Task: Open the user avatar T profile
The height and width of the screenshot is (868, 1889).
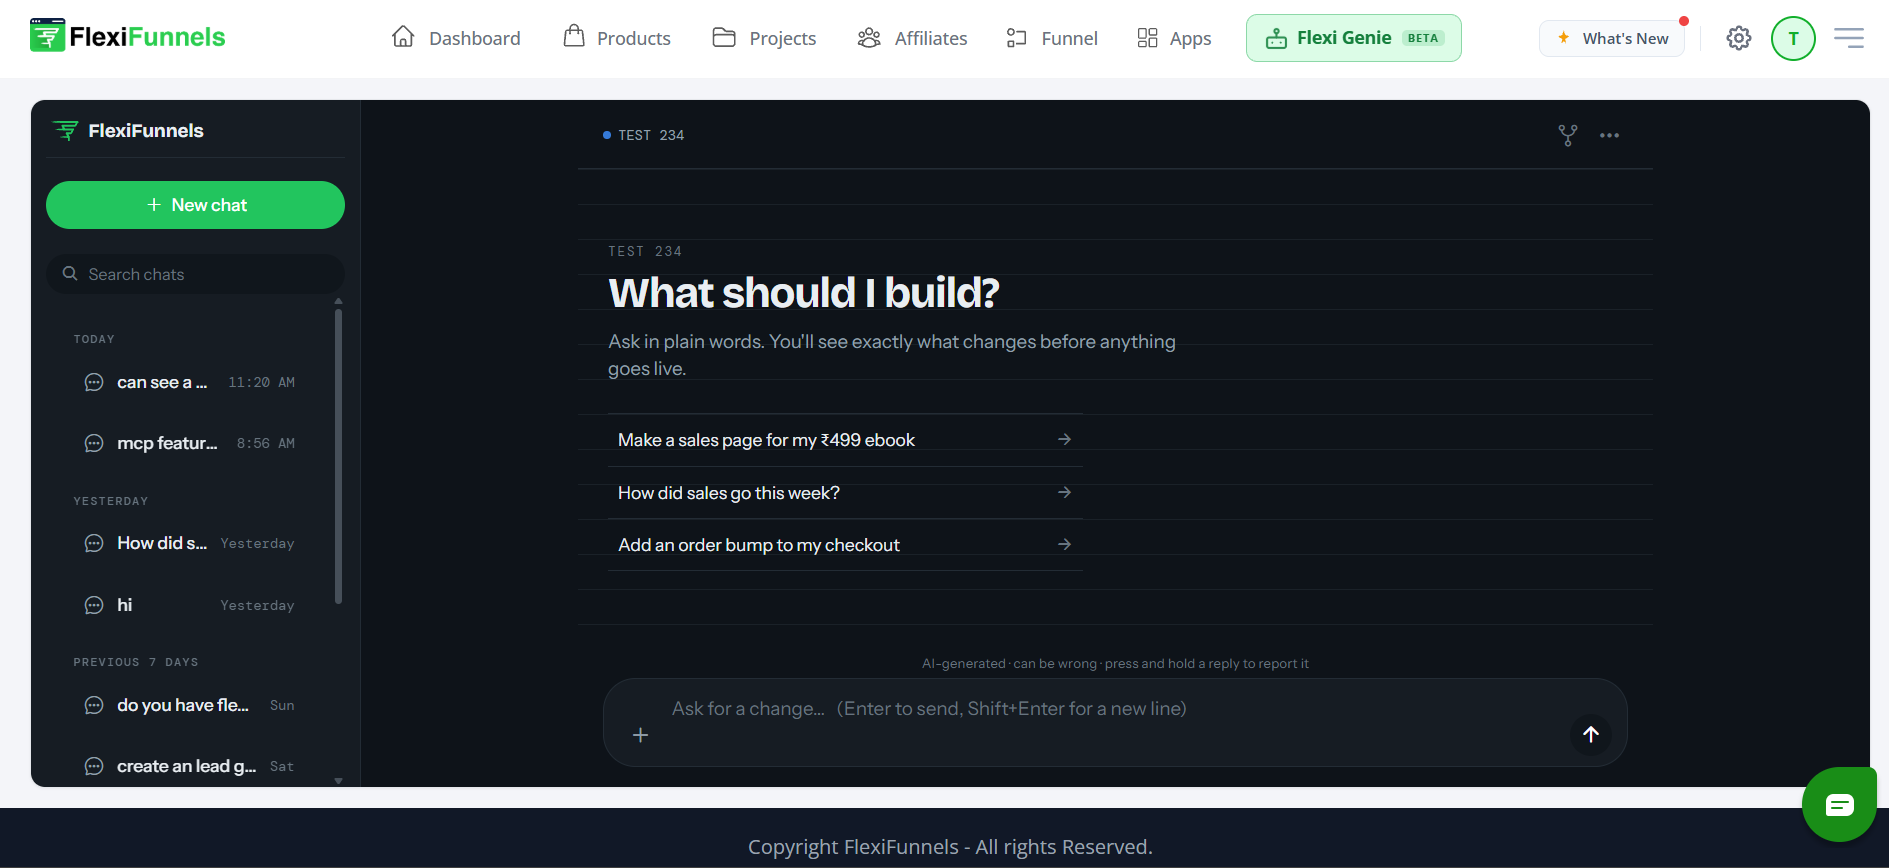Action: 1793,38
